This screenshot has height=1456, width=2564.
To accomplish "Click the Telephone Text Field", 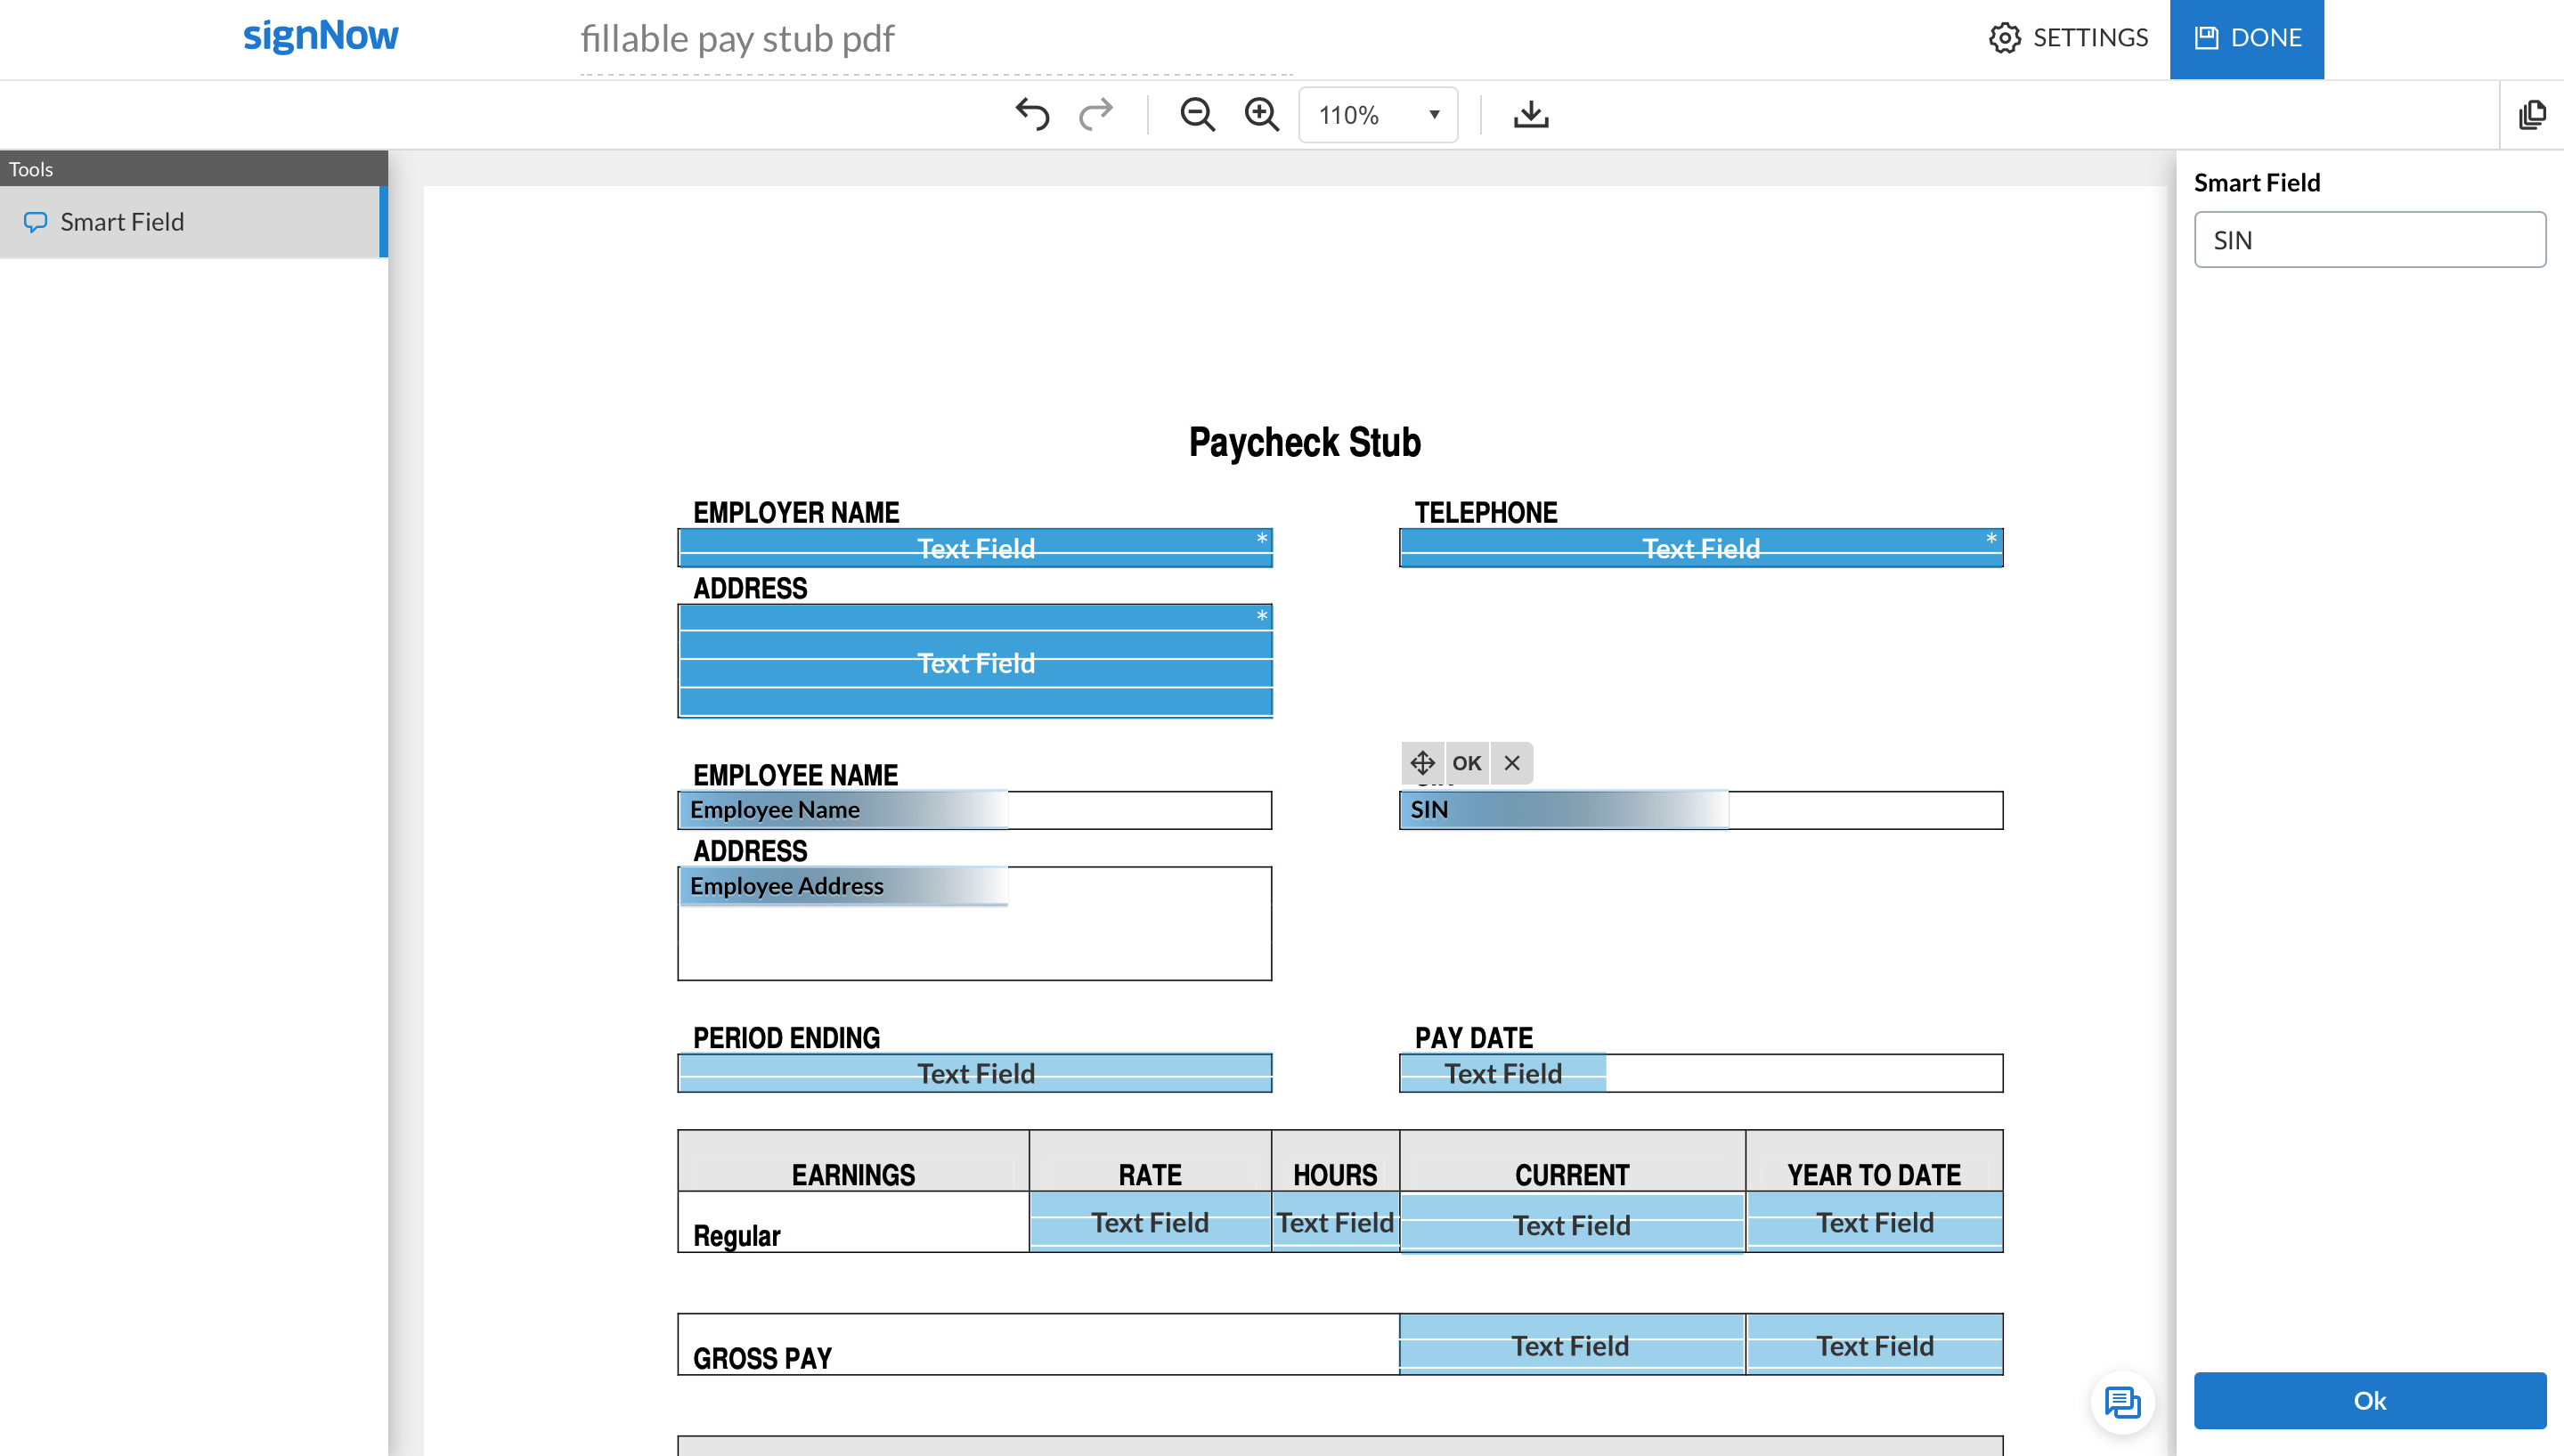I will click(1699, 548).
